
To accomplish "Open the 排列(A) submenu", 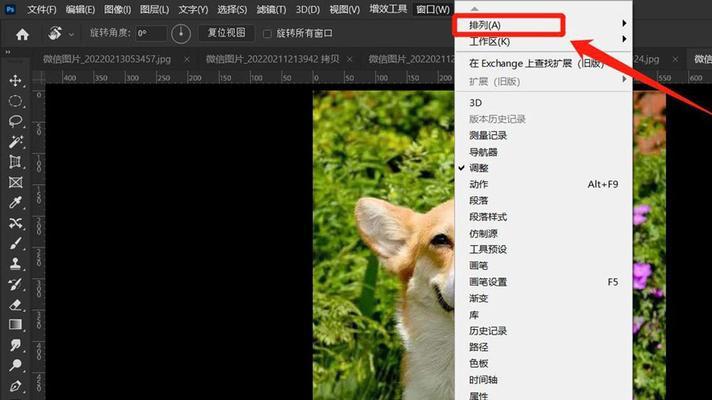I will 544,25.
